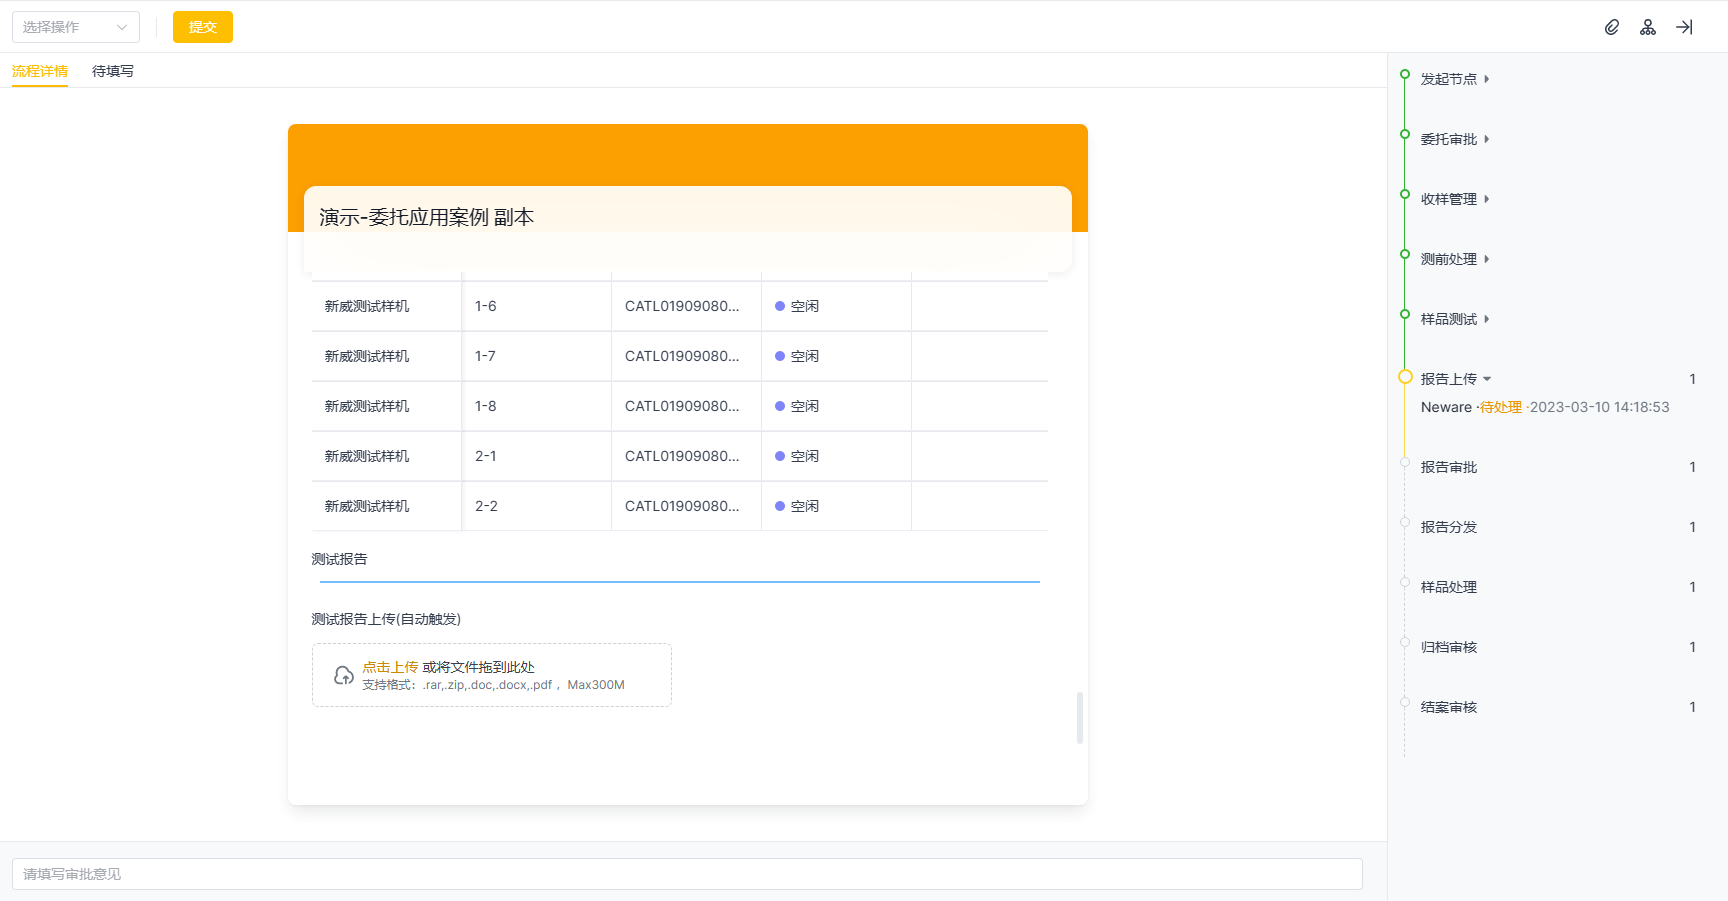Click the form vertical scrollbar
The image size is (1728, 901).
click(x=1080, y=718)
